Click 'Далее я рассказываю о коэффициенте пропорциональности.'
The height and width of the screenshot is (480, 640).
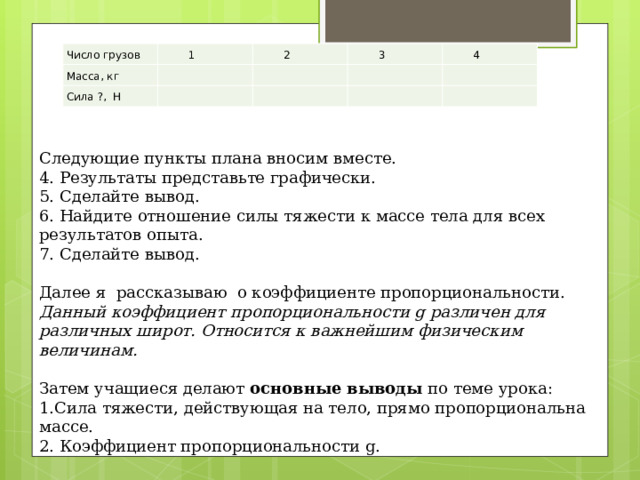(x=302, y=293)
